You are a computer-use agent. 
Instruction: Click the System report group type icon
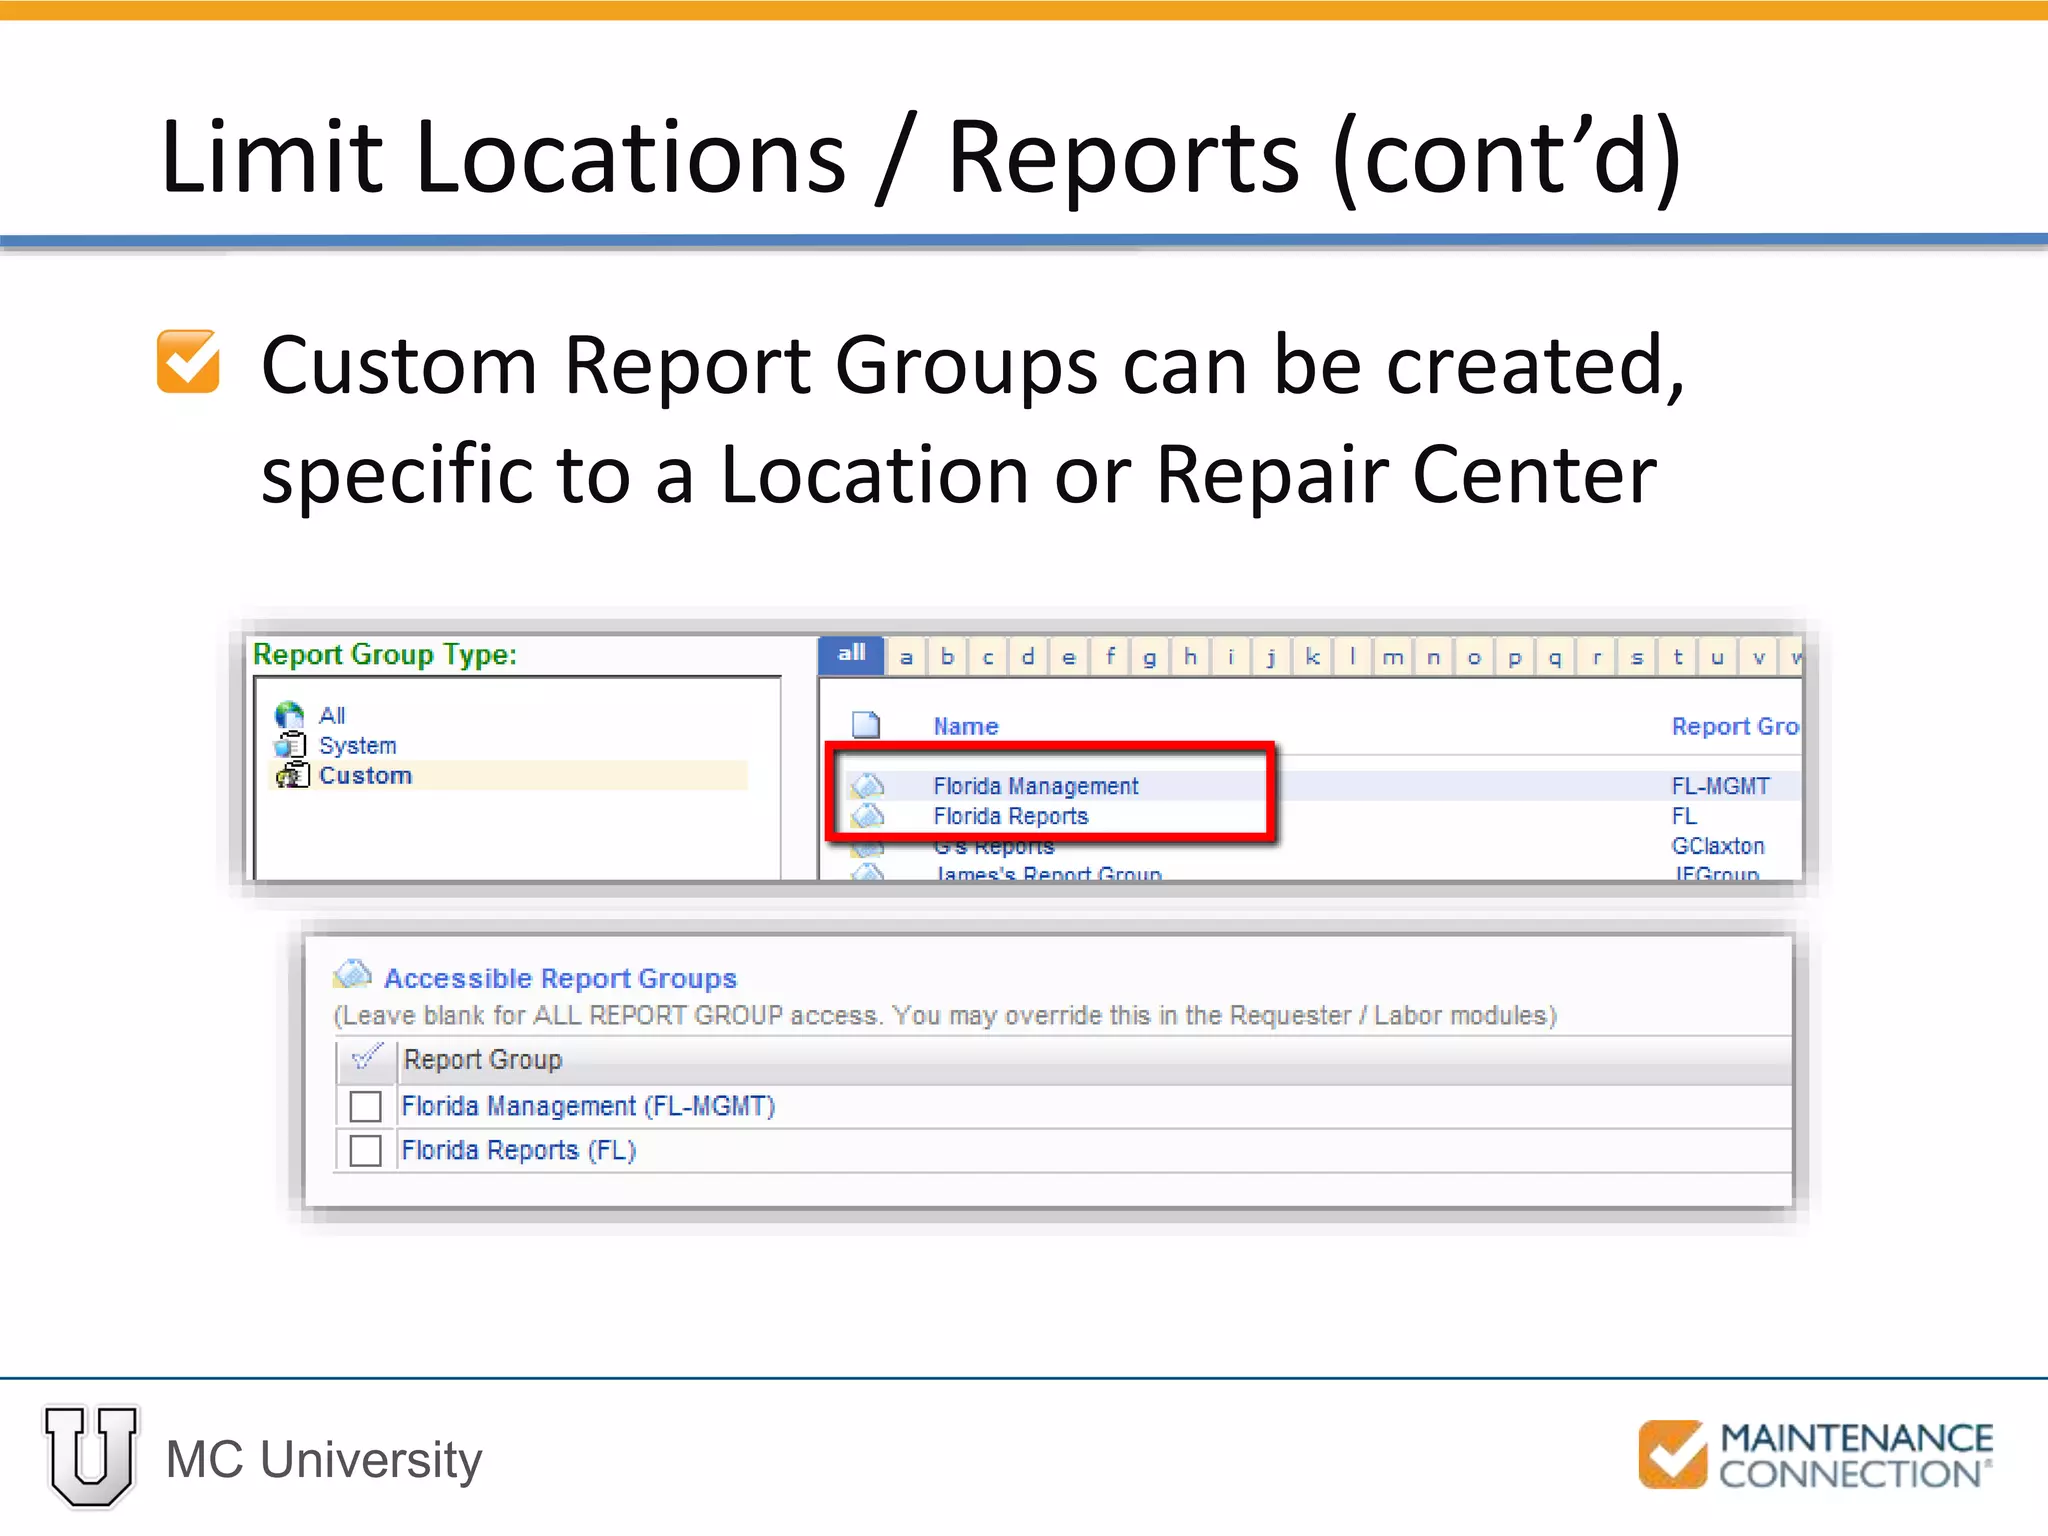click(290, 745)
